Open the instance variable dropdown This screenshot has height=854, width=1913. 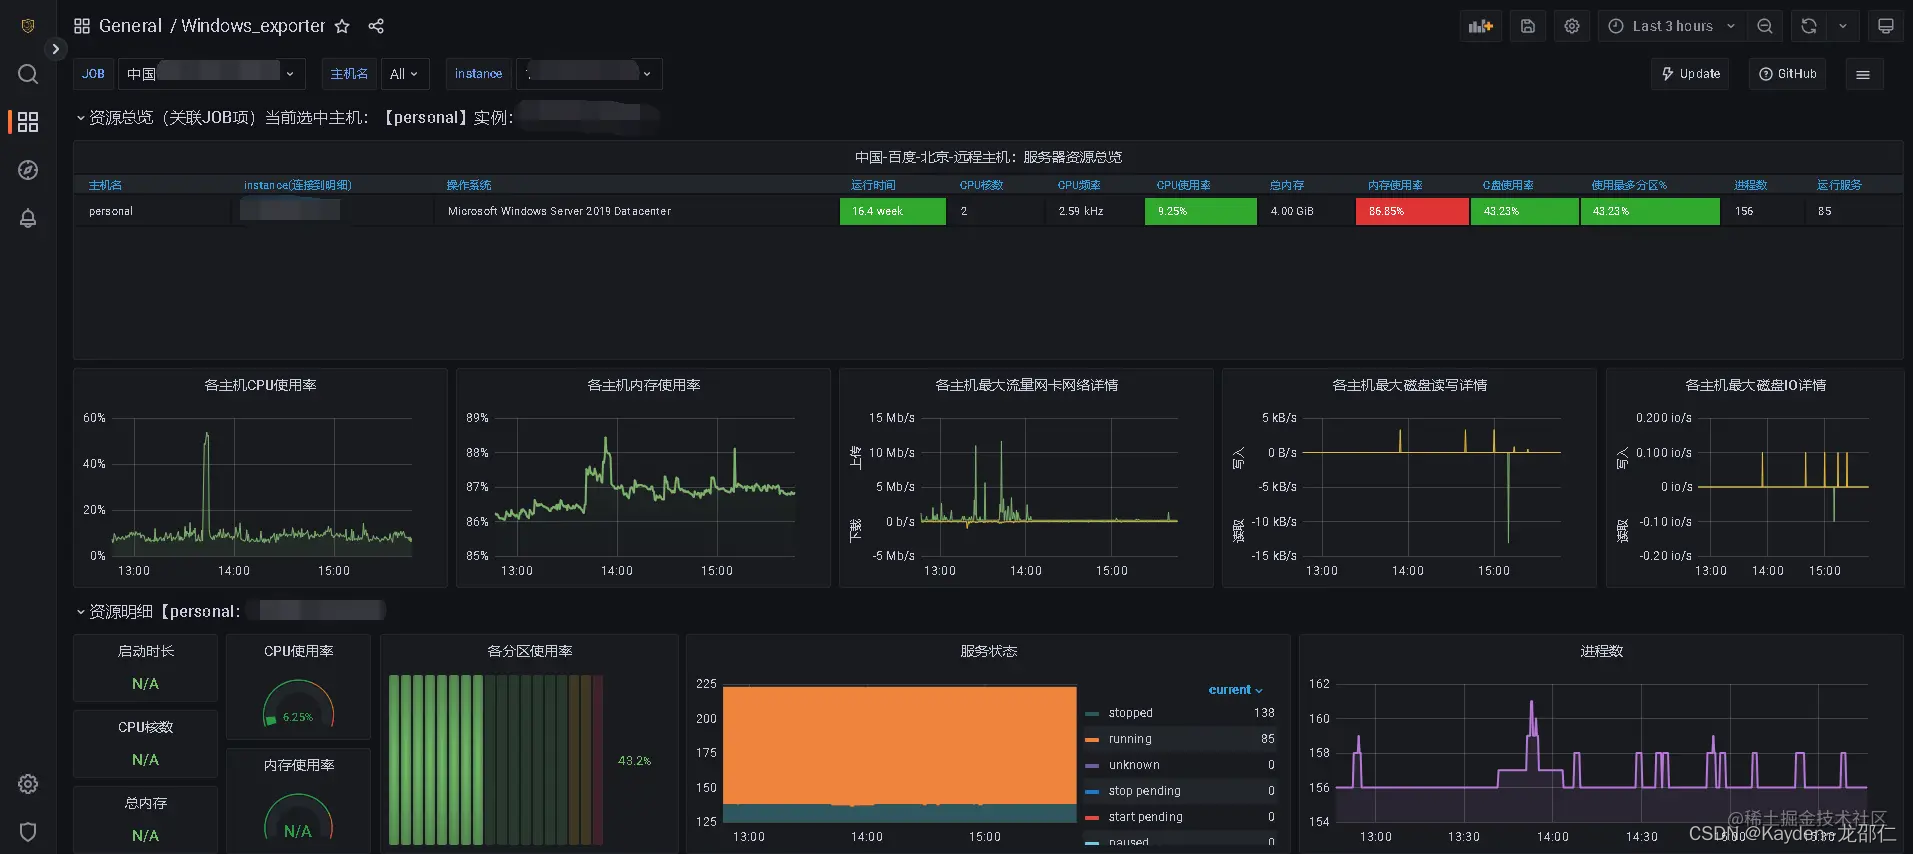click(589, 74)
